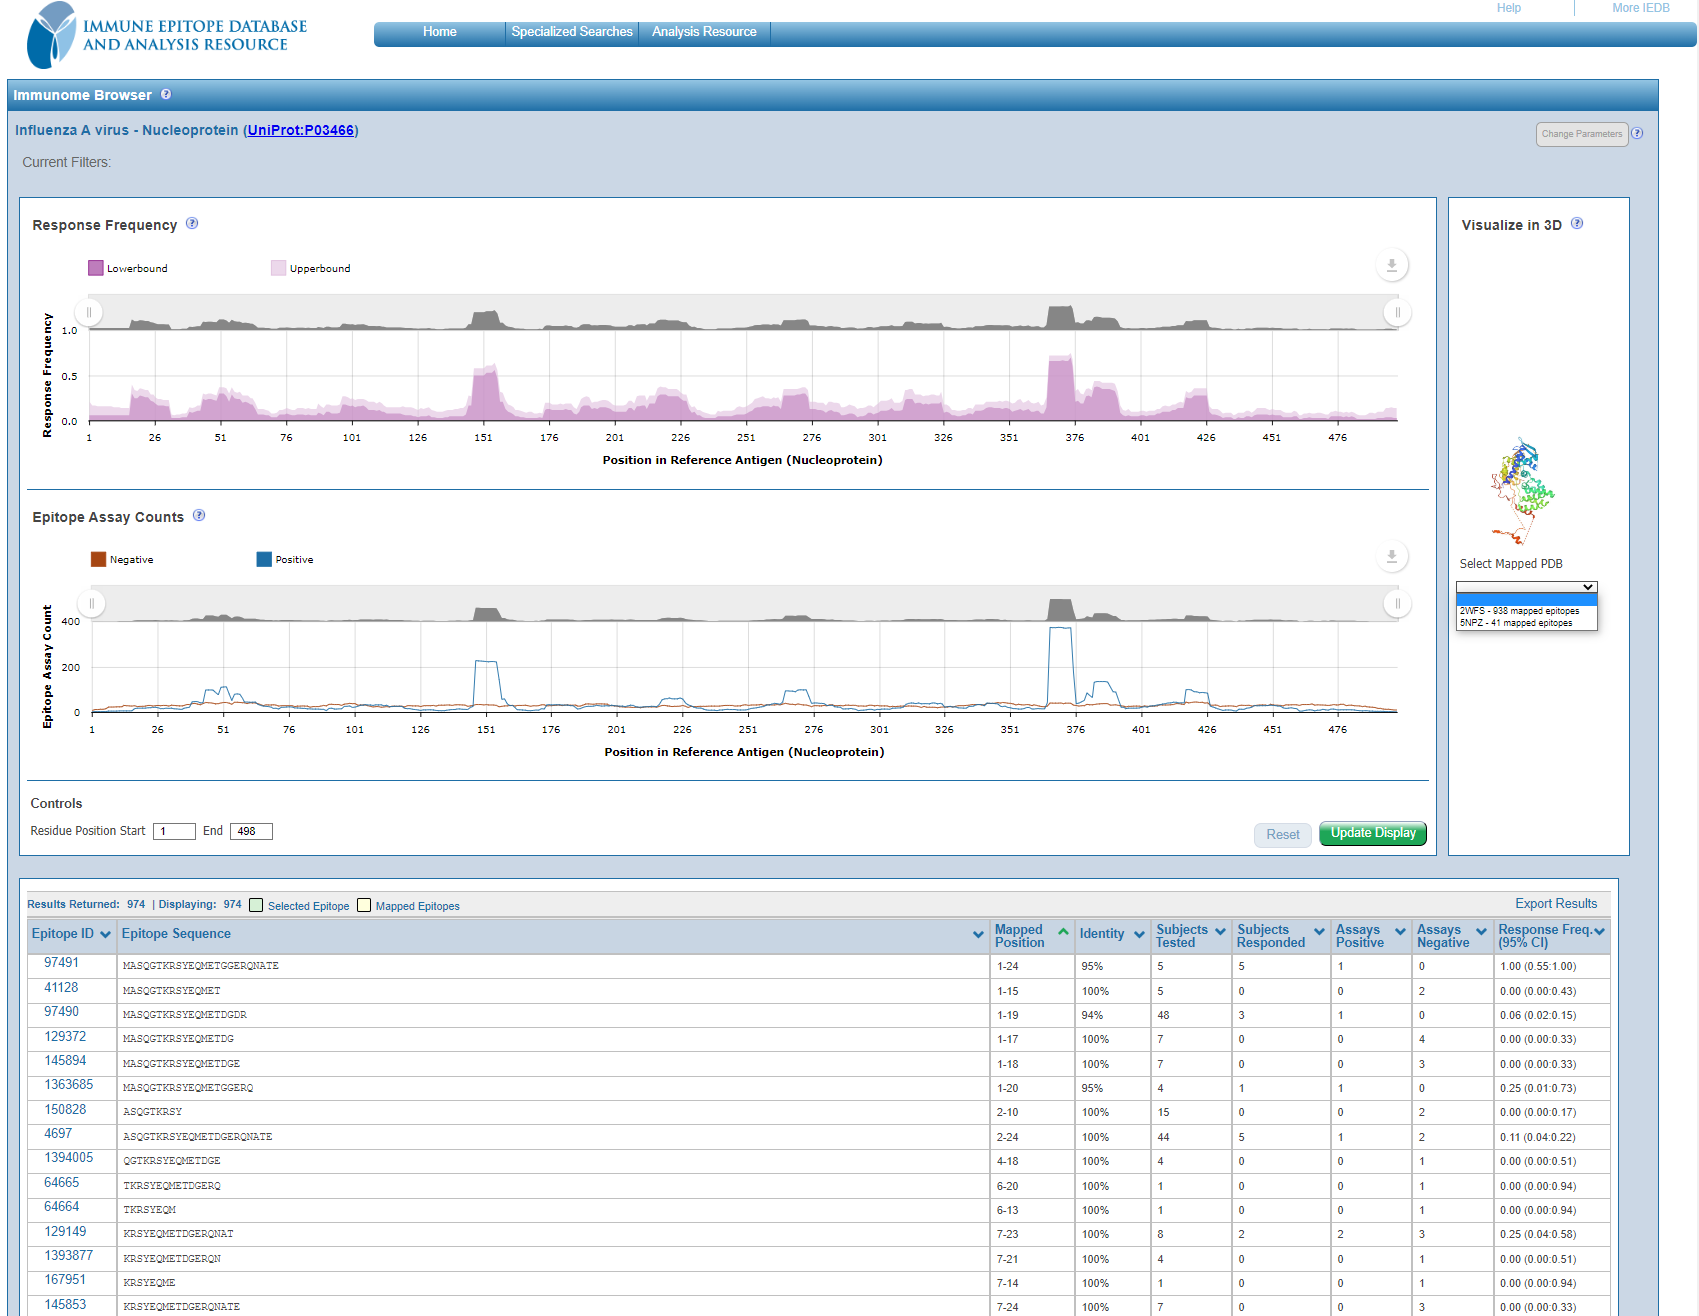This screenshot has height=1316, width=1699.
Task: Open Specialized Searches menu
Action: (x=572, y=32)
